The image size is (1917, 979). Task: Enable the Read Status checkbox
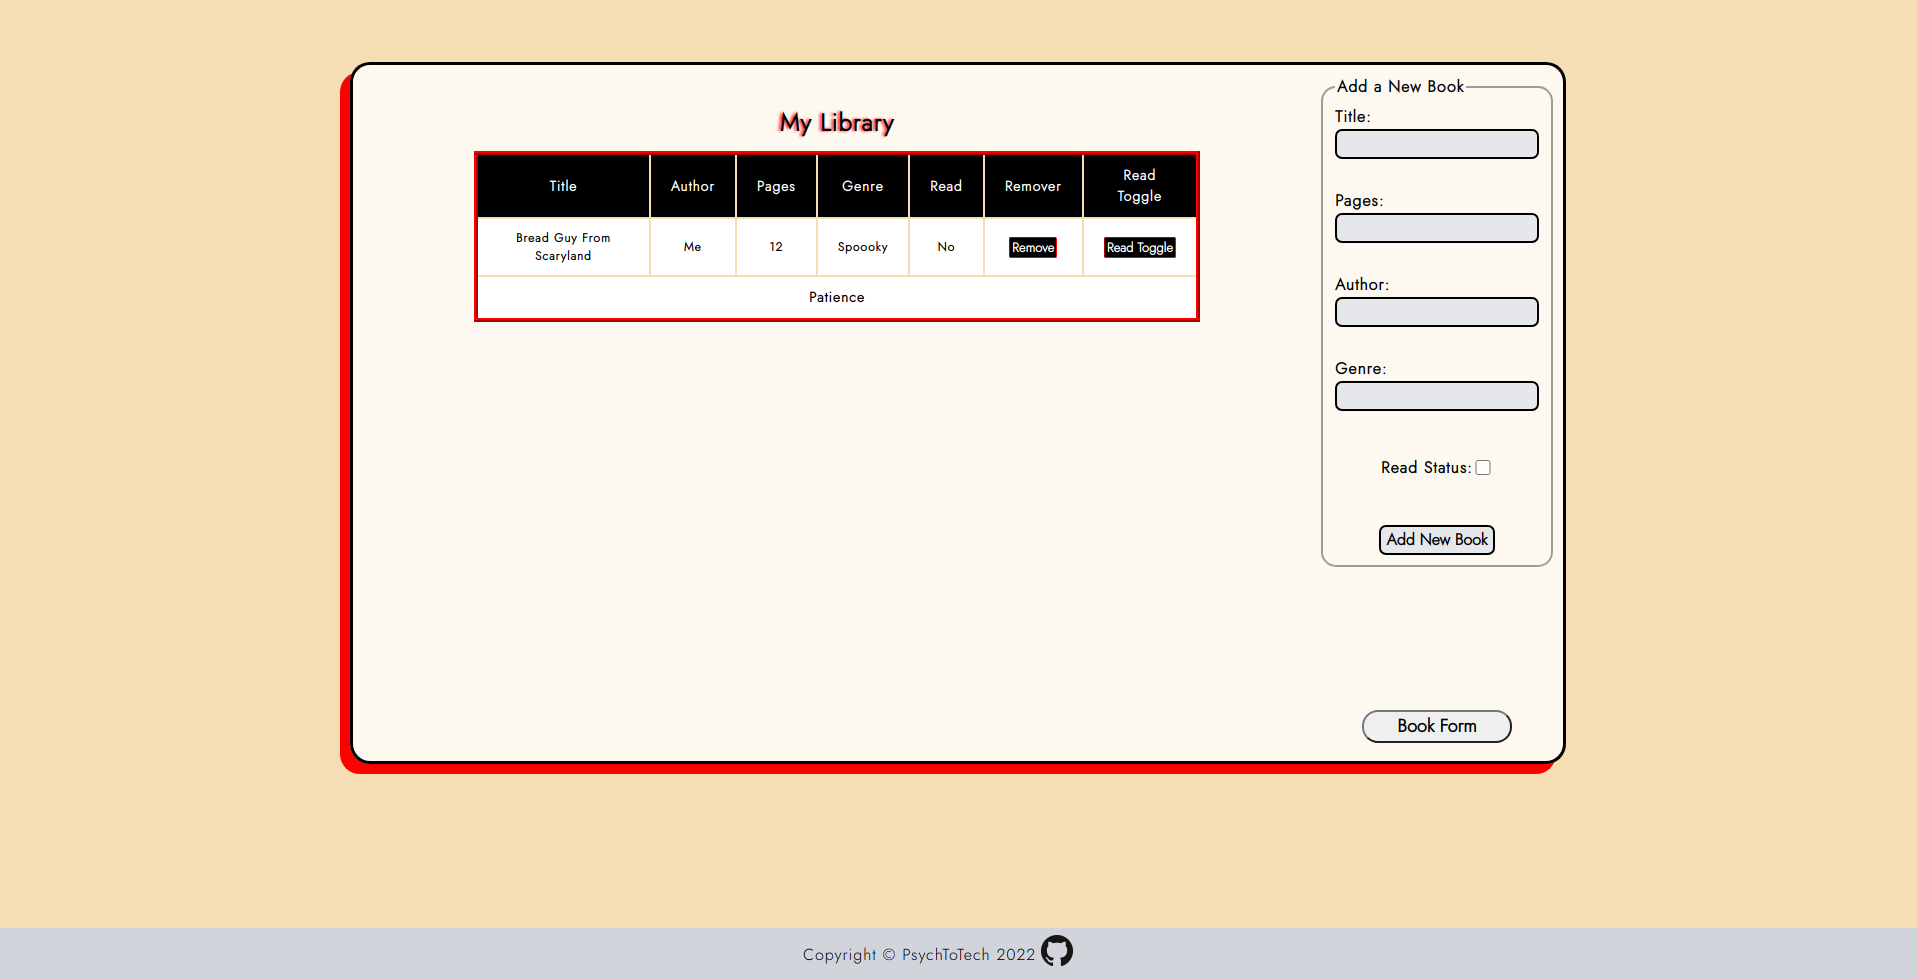[x=1483, y=467]
